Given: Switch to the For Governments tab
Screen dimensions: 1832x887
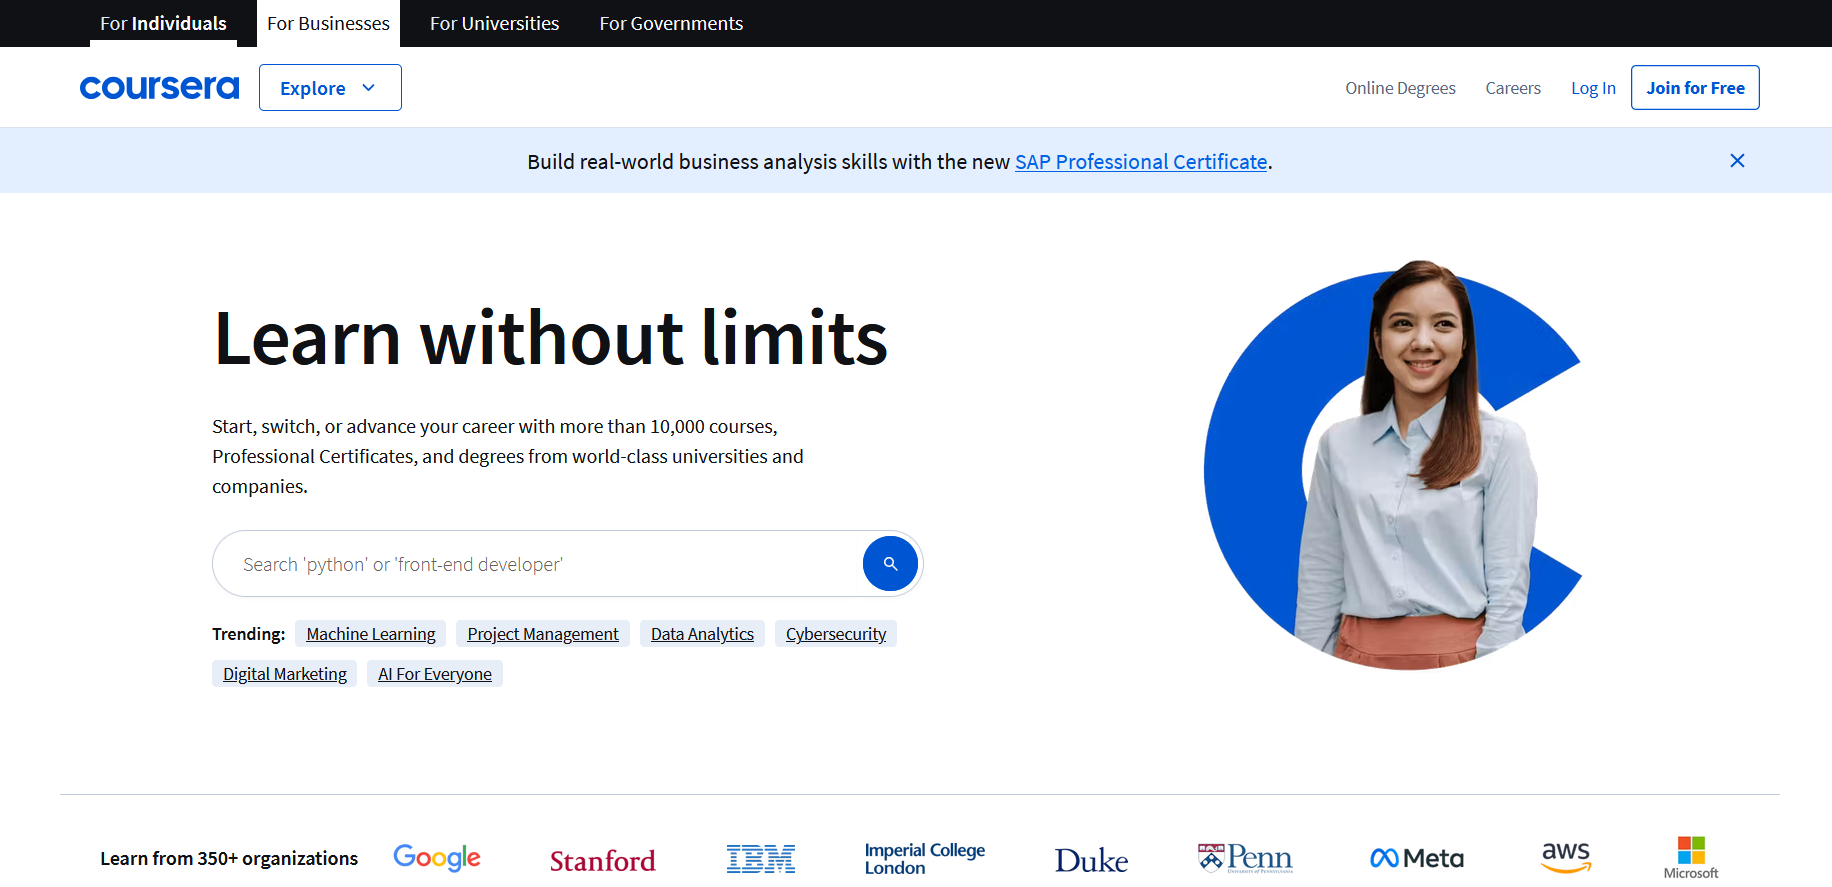Looking at the screenshot, I should [671, 23].
